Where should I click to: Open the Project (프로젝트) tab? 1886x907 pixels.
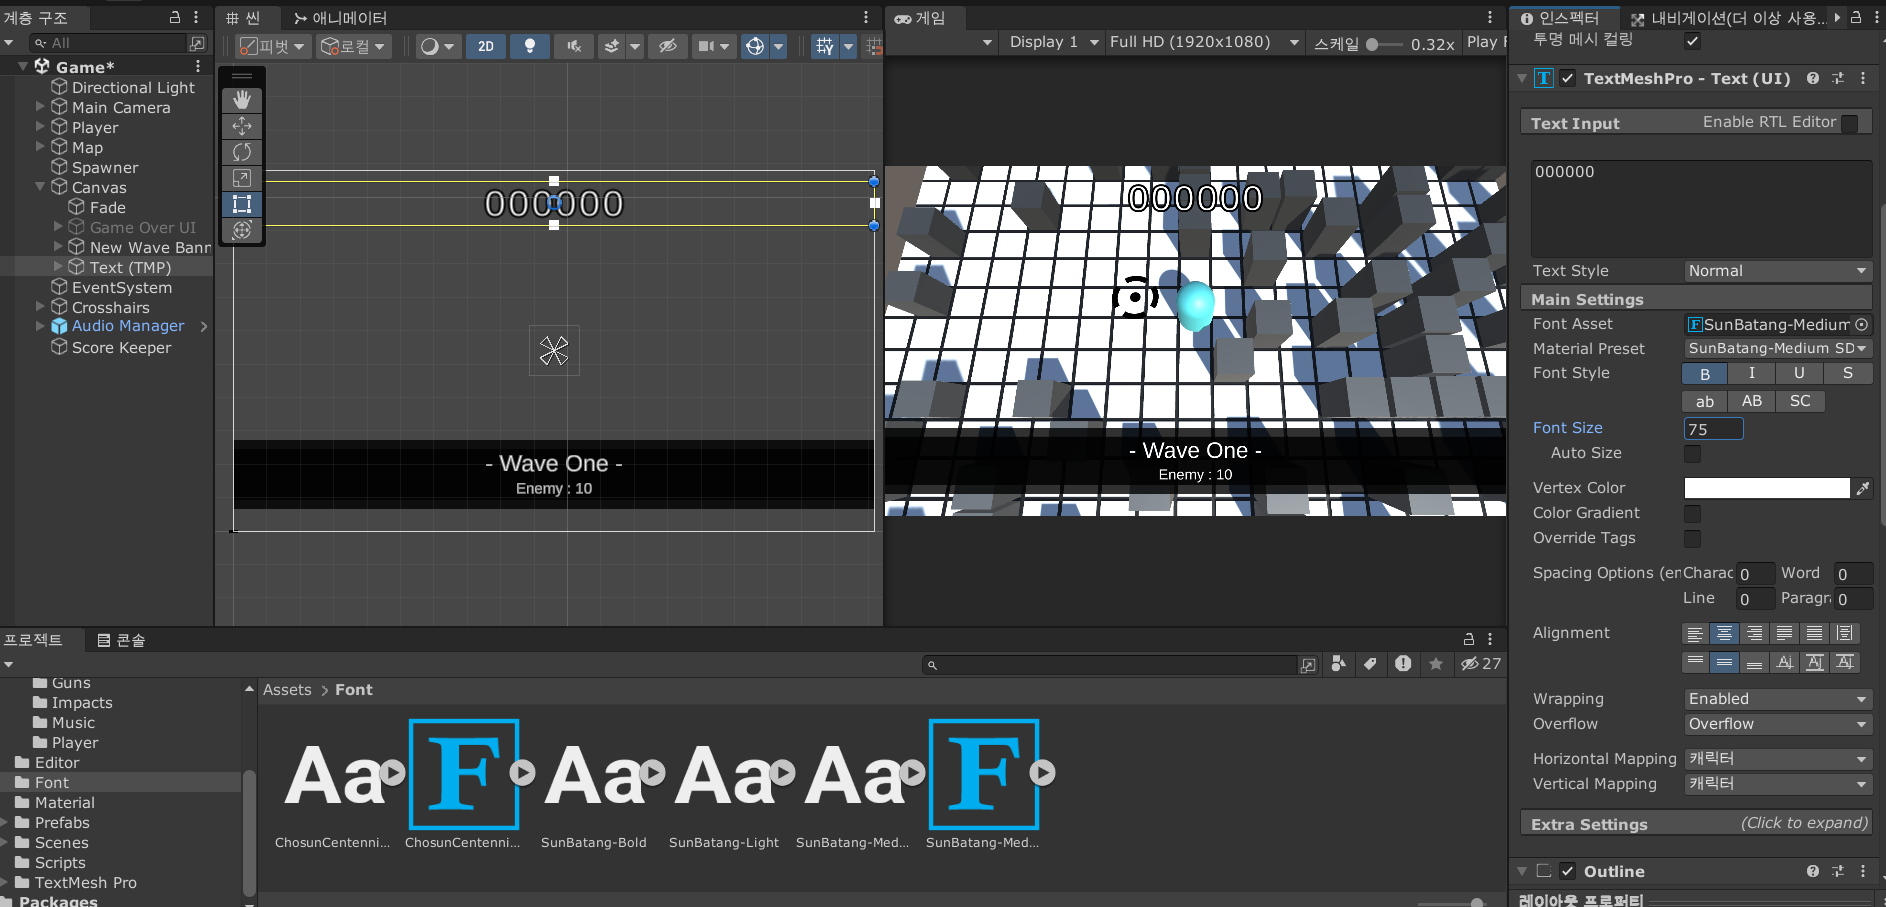click(x=33, y=640)
